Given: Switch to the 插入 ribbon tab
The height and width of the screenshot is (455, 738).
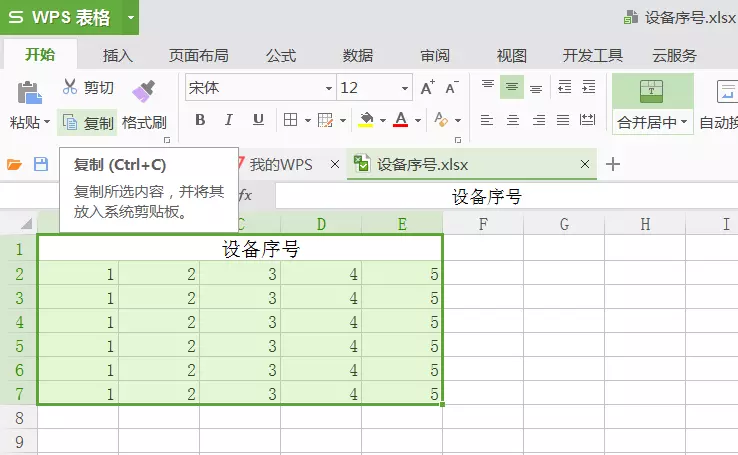Looking at the screenshot, I should pyautogui.click(x=118, y=56).
